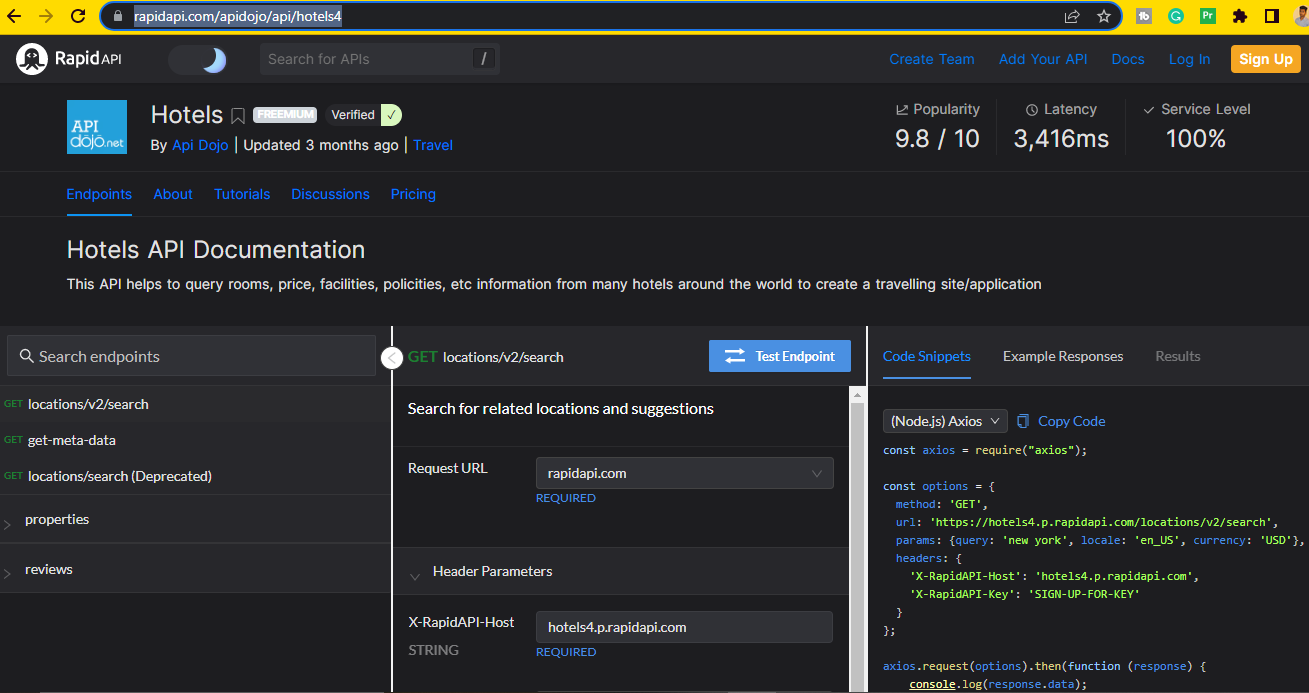Viewport: 1309px width, 693px height.
Task: Click the Search for APIs field
Action: coord(380,59)
